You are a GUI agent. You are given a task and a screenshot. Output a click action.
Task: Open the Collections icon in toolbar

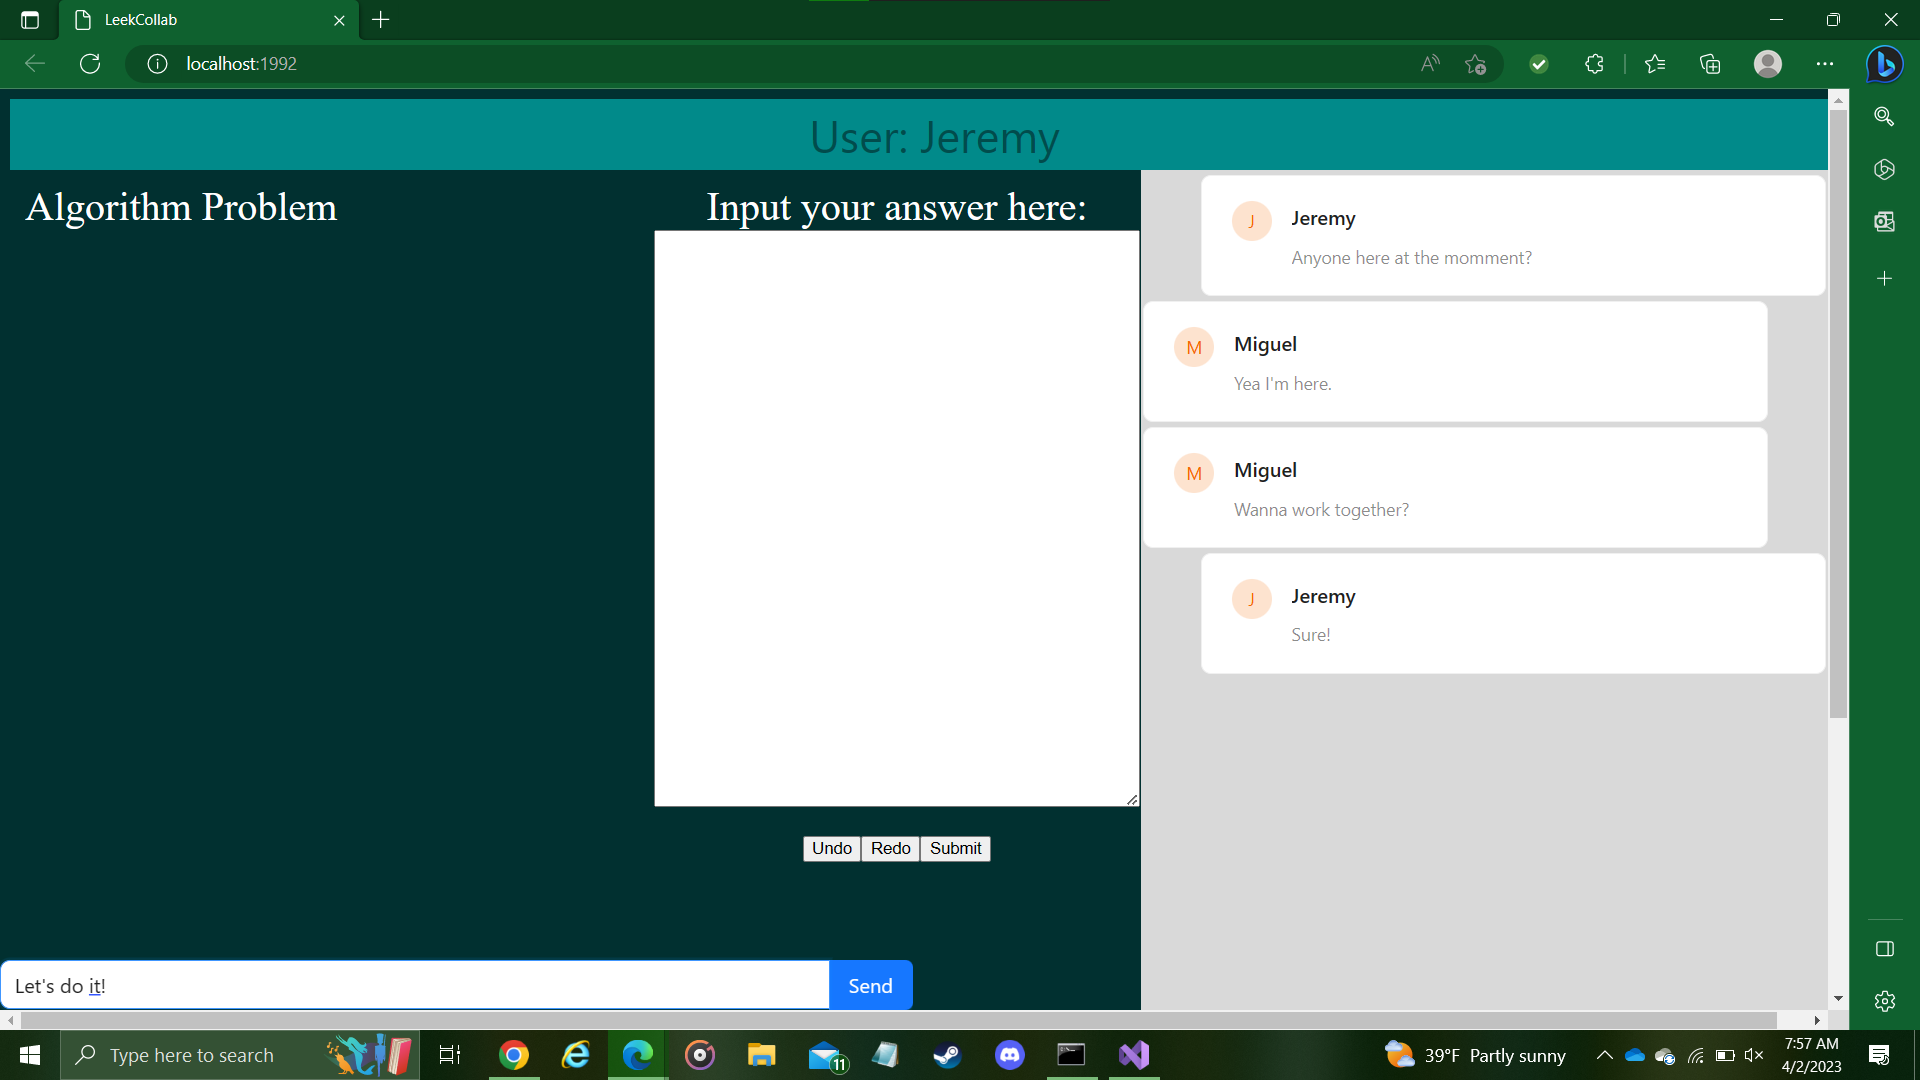coord(1710,64)
